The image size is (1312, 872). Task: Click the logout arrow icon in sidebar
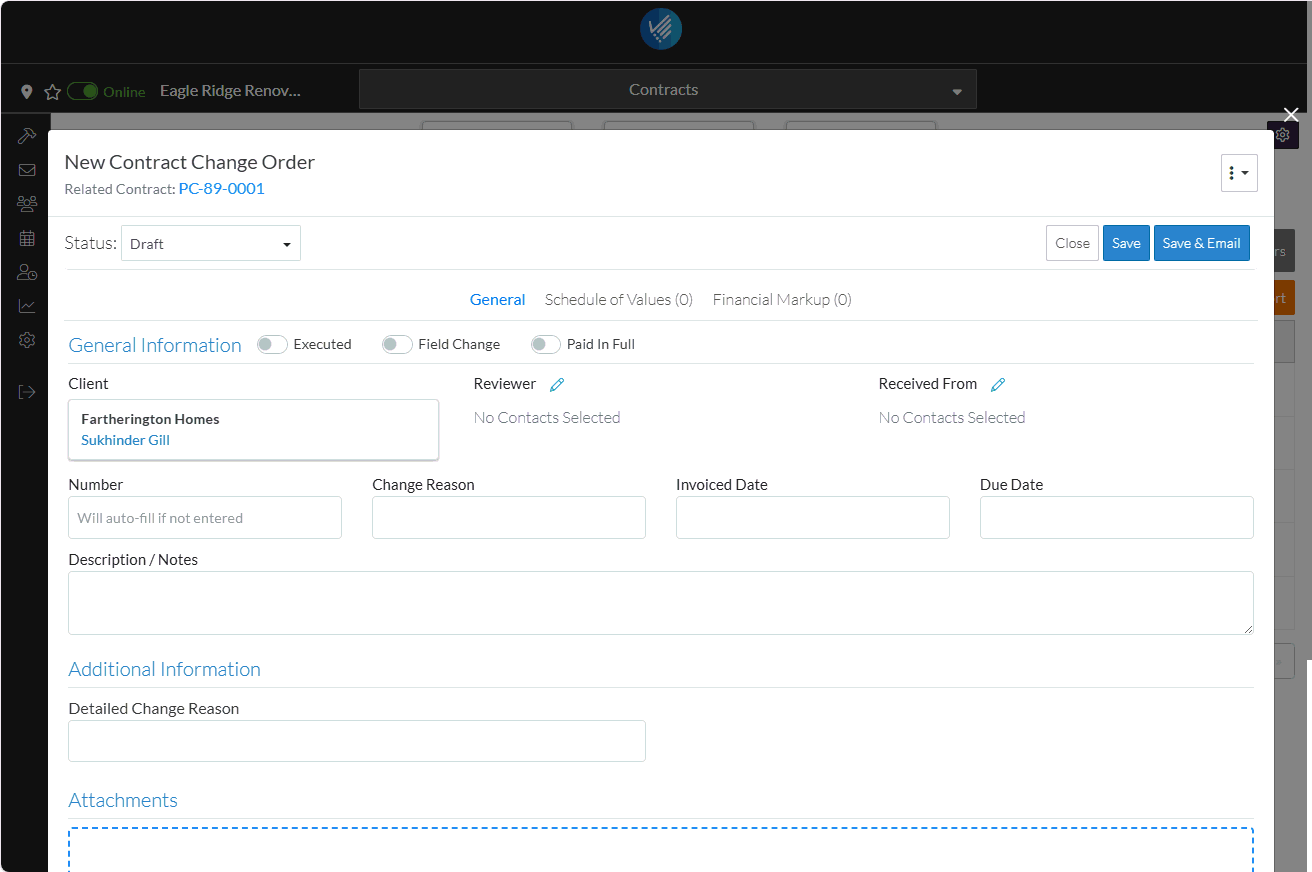(27, 392)
